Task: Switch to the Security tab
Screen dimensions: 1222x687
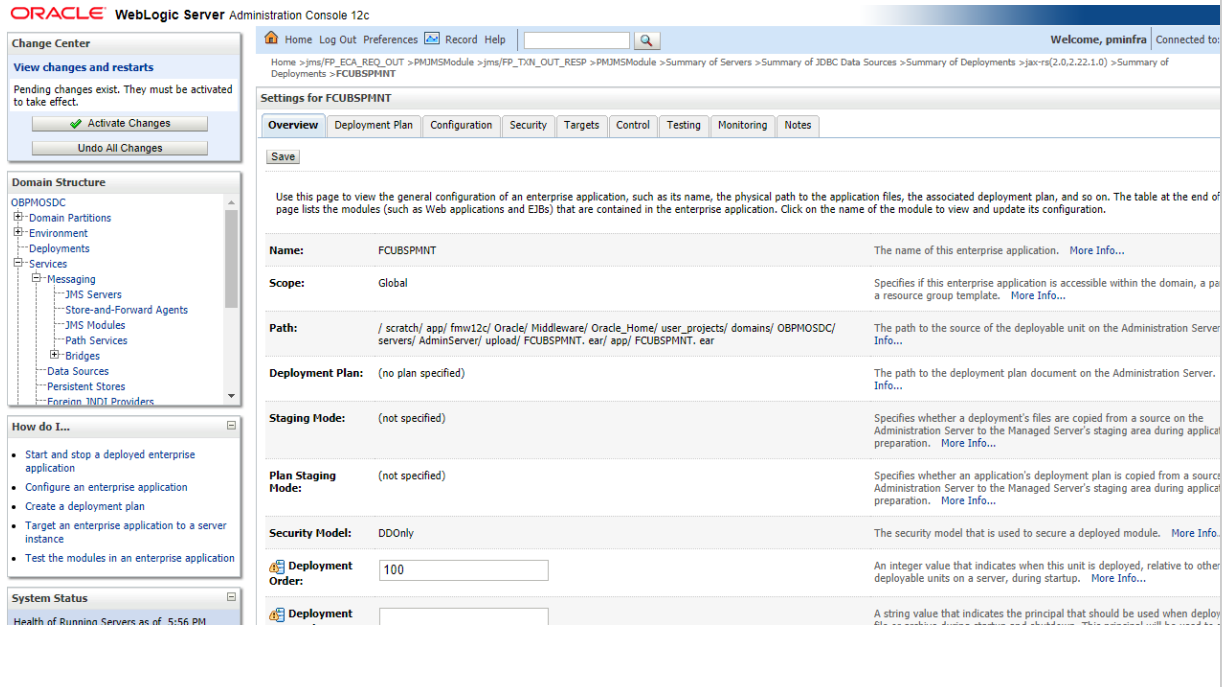Action: click(528, 125)
